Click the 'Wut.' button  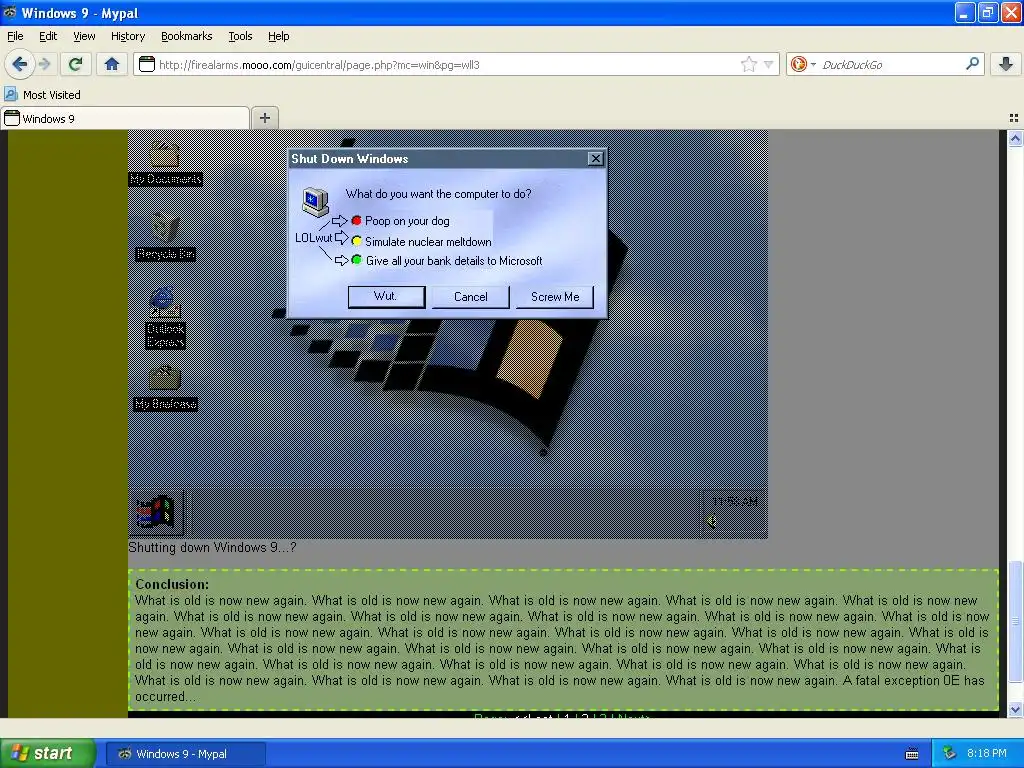click(386, 296)
